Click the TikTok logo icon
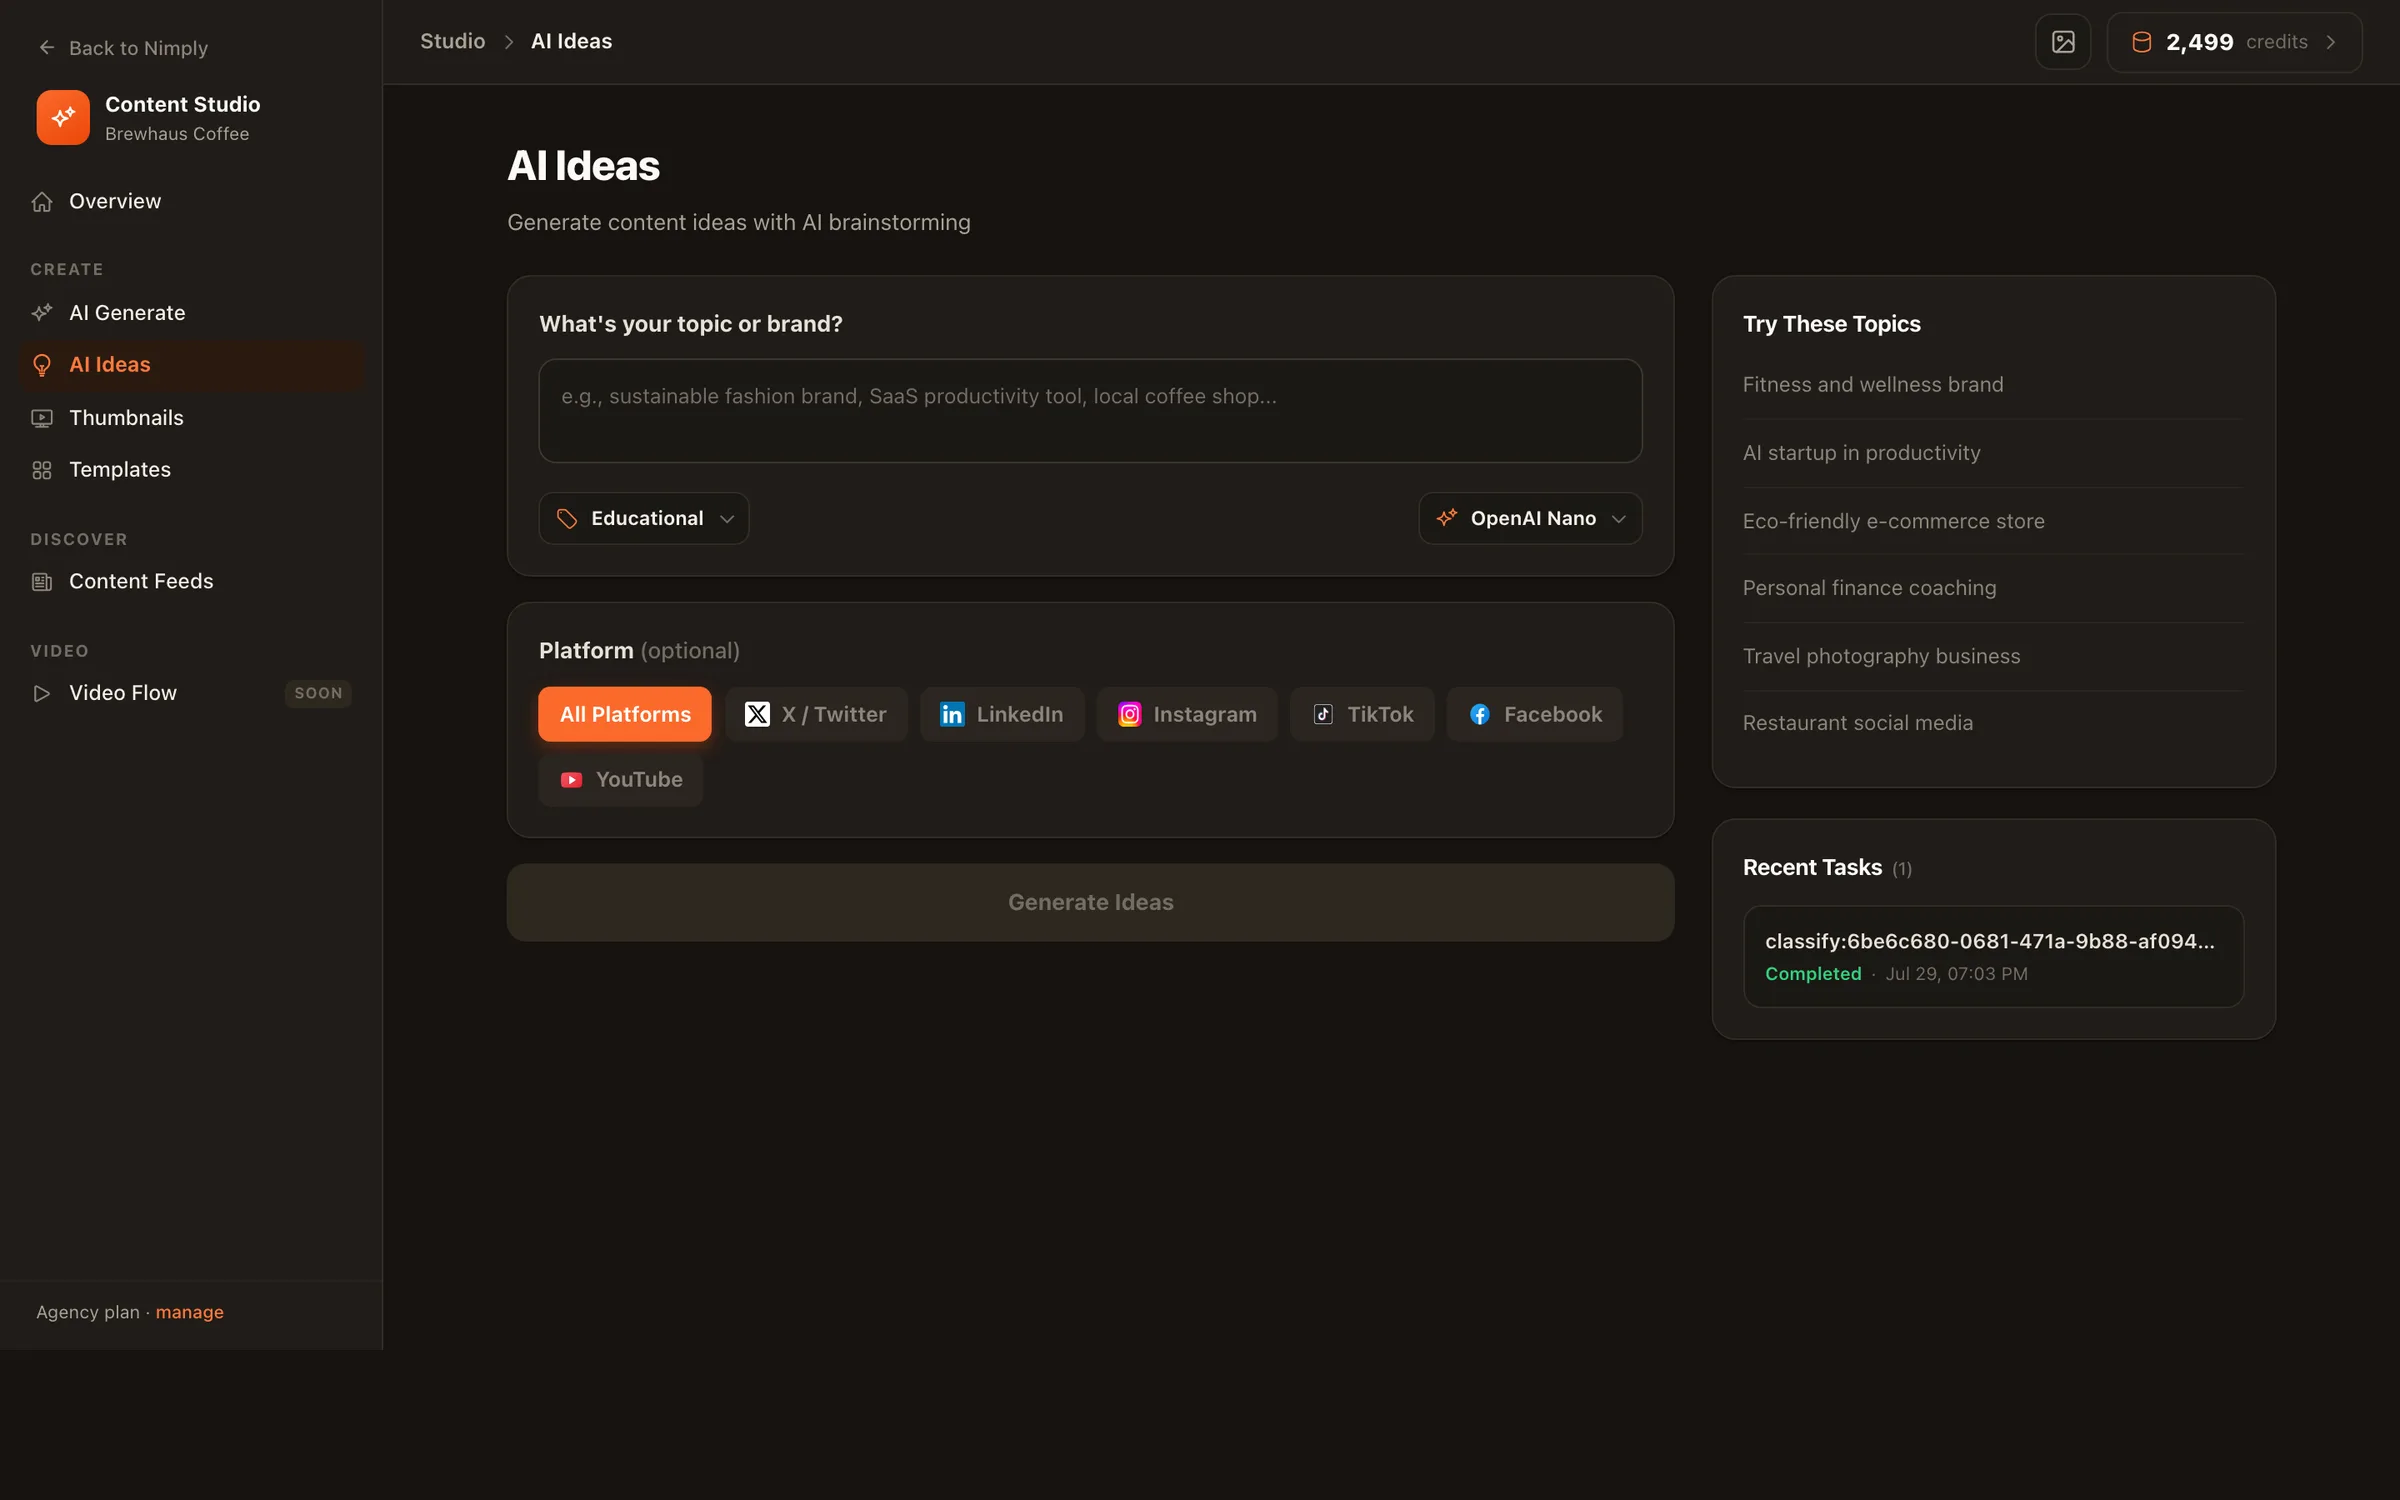This screenshot has width=2400, height=1500. (x=1323, y=714)
